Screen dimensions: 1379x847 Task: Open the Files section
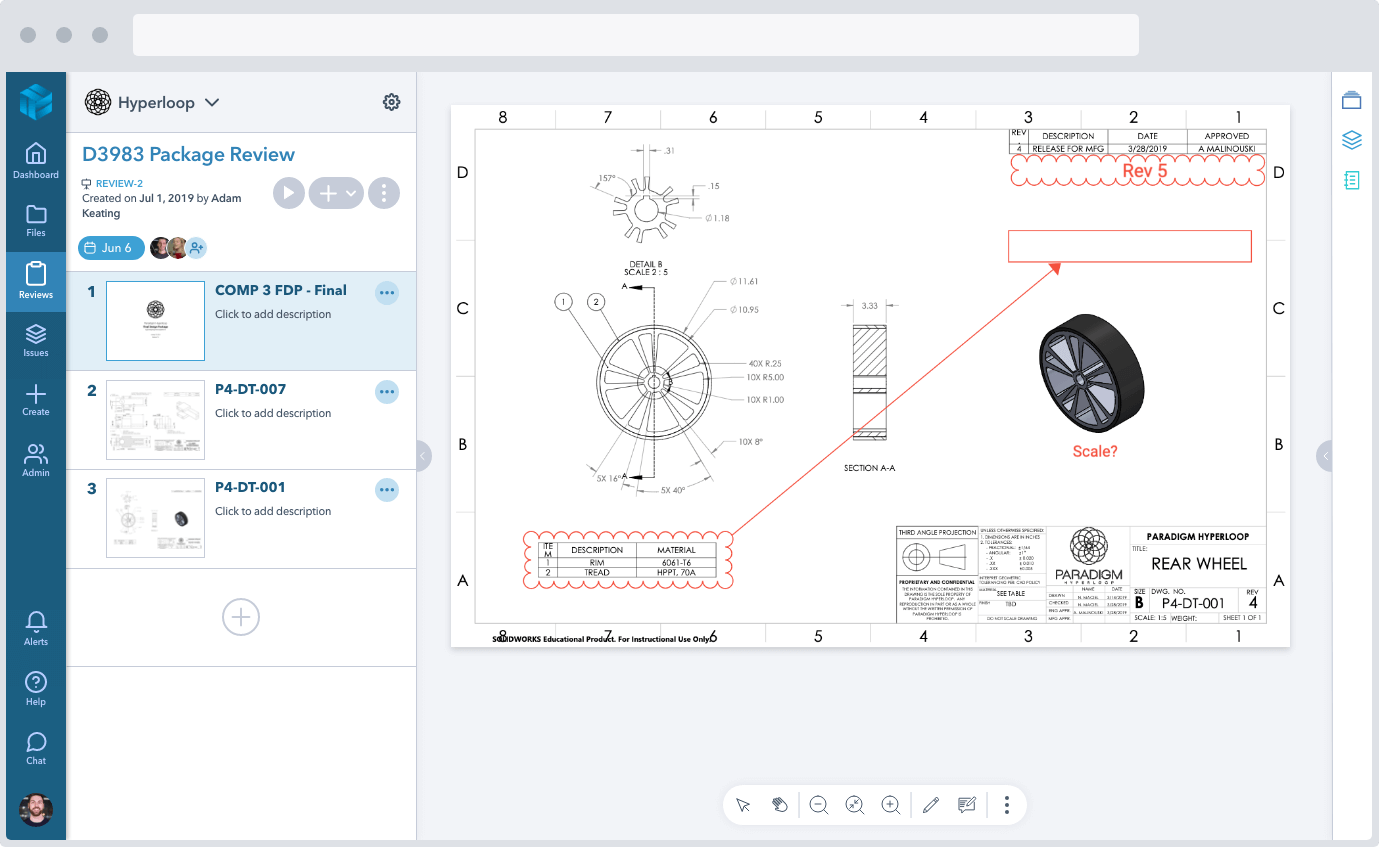pos(36,220)
